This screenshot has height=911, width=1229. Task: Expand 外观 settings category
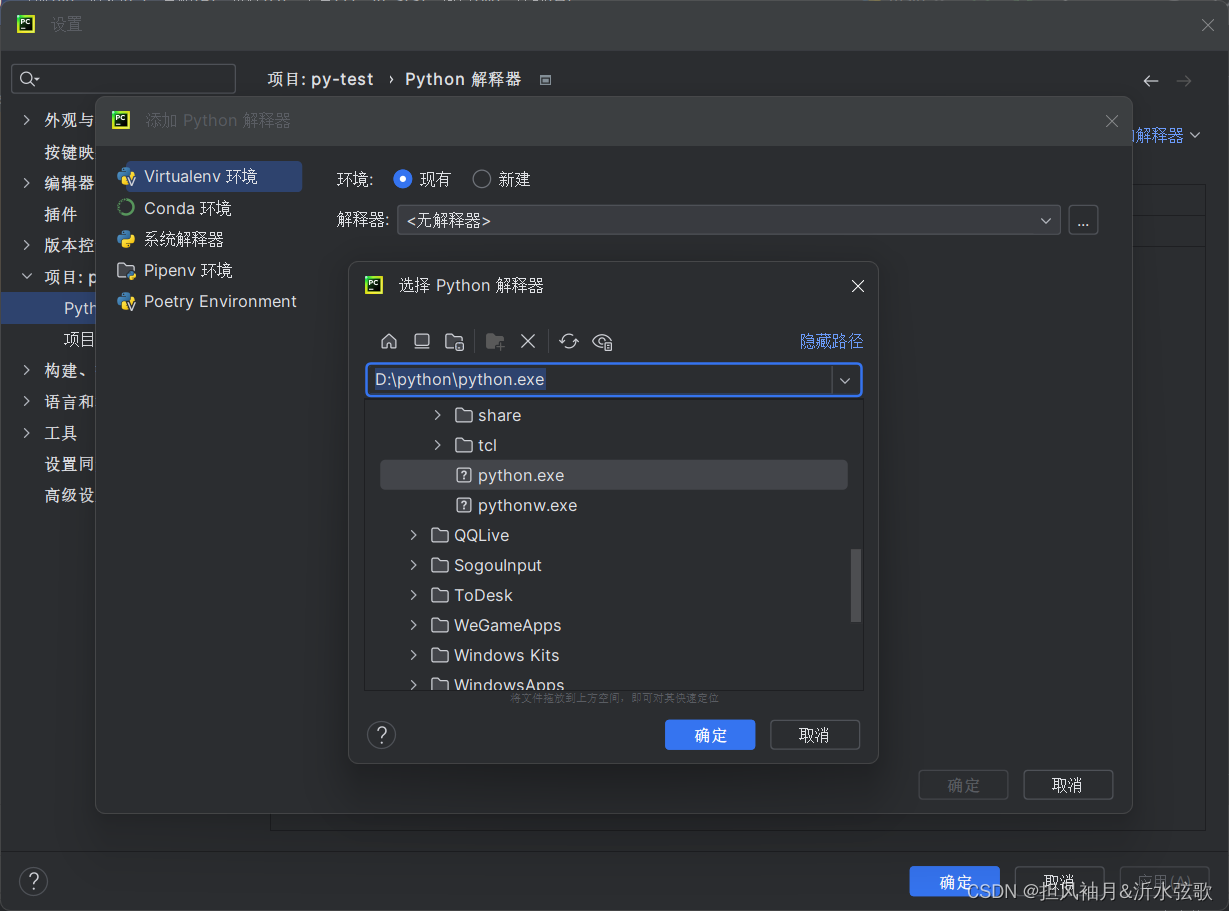click(x=27, y=120)
